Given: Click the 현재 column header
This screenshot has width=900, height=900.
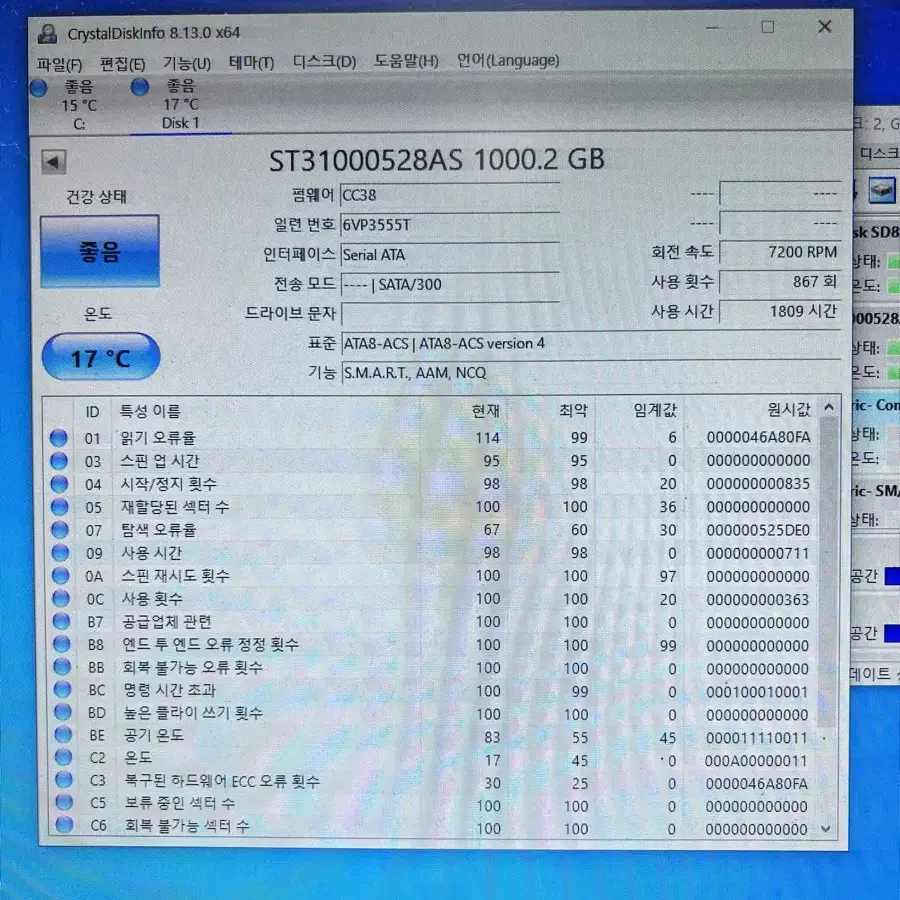Looking at the screenshot, I should [486, 410].
